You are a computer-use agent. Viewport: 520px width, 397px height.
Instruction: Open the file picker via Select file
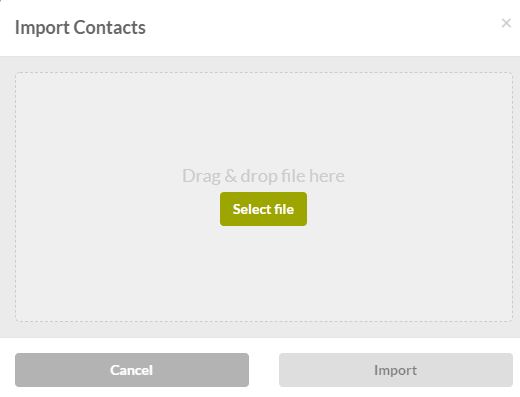[263, 209]
